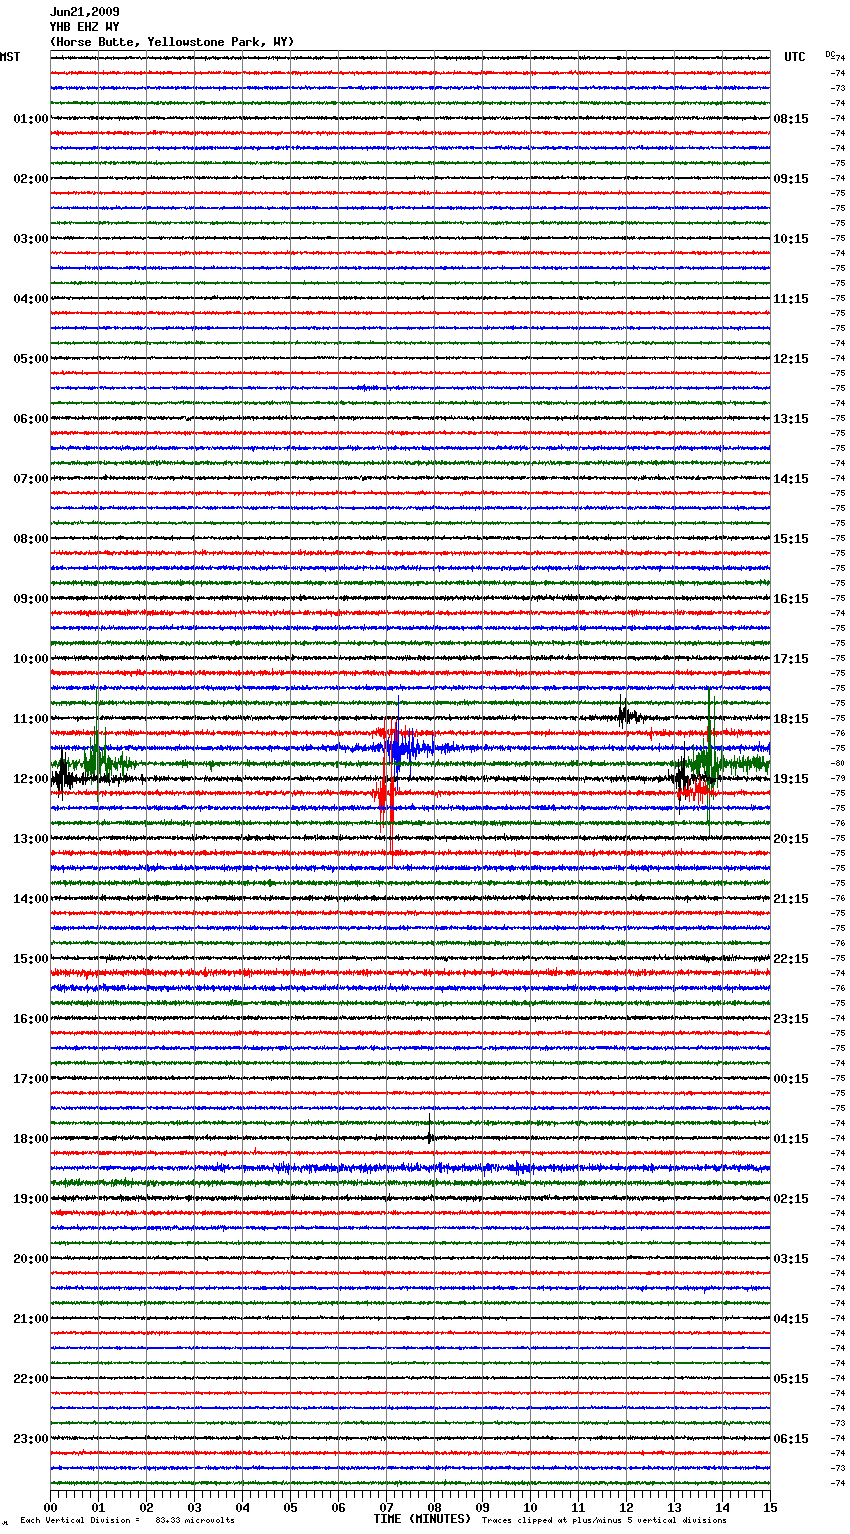Click the TIME (MINUTES) axis title
The image size is (850, 1534).
422,1519
